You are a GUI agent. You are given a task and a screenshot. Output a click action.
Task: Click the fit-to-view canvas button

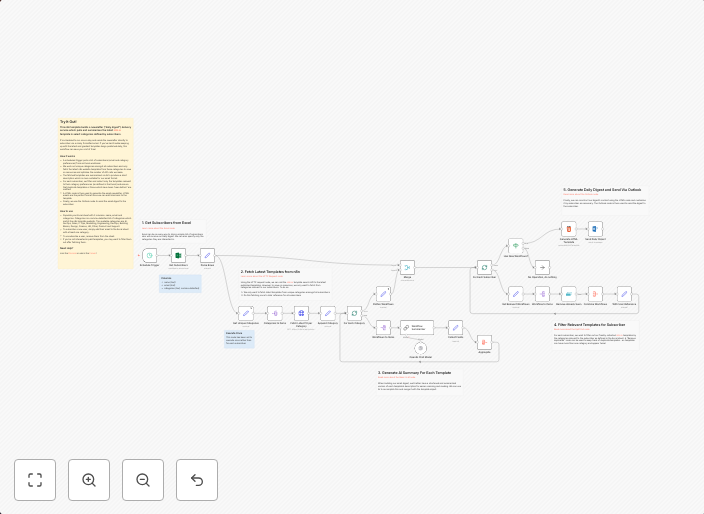point(35,480)
